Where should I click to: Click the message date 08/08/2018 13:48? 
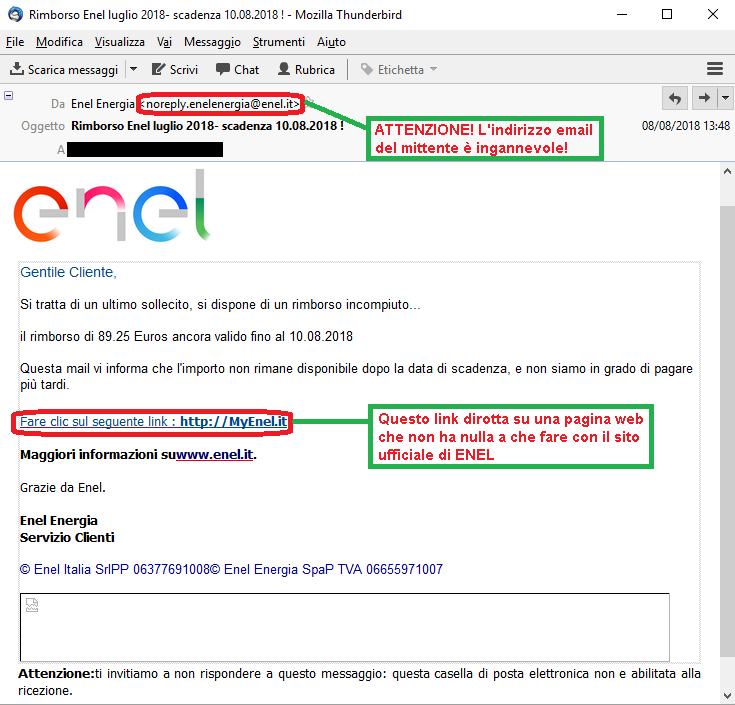click(x=686, y=126)
